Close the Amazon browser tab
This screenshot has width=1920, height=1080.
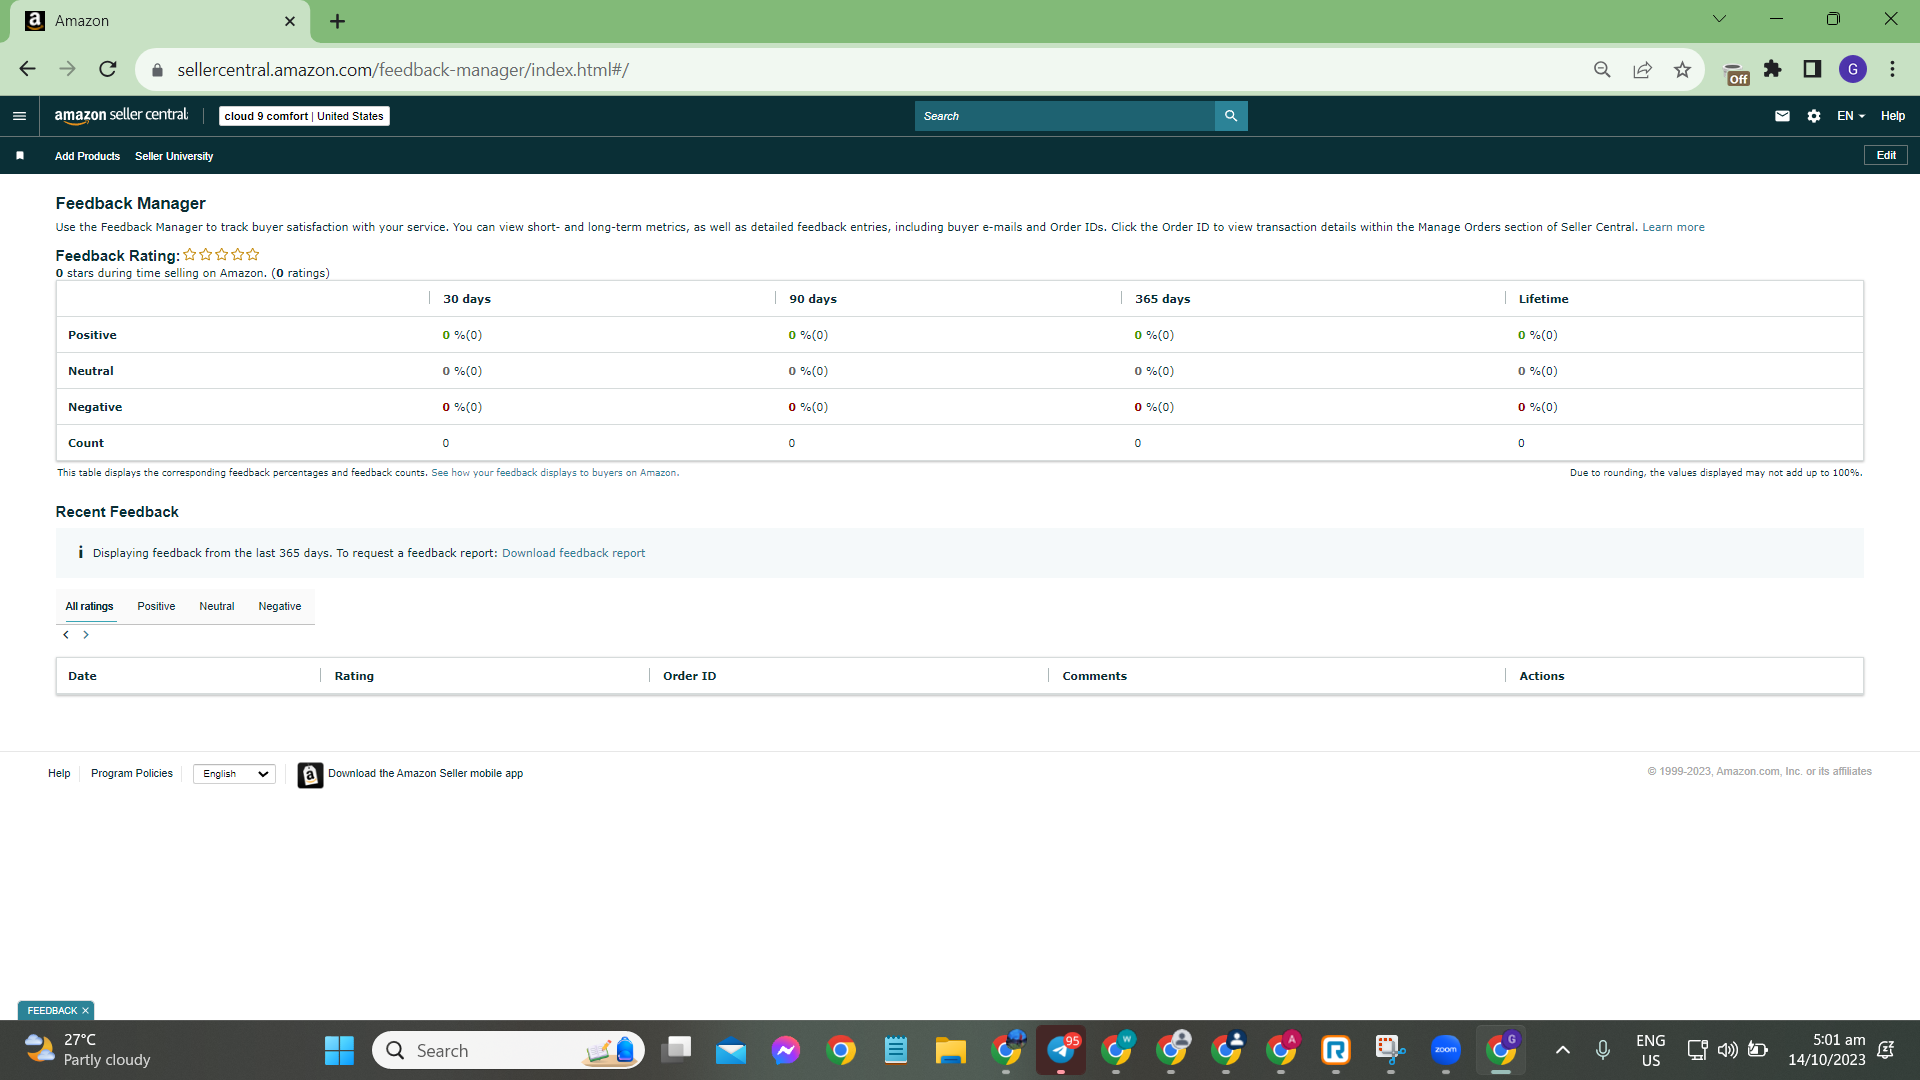click(290, 21)
